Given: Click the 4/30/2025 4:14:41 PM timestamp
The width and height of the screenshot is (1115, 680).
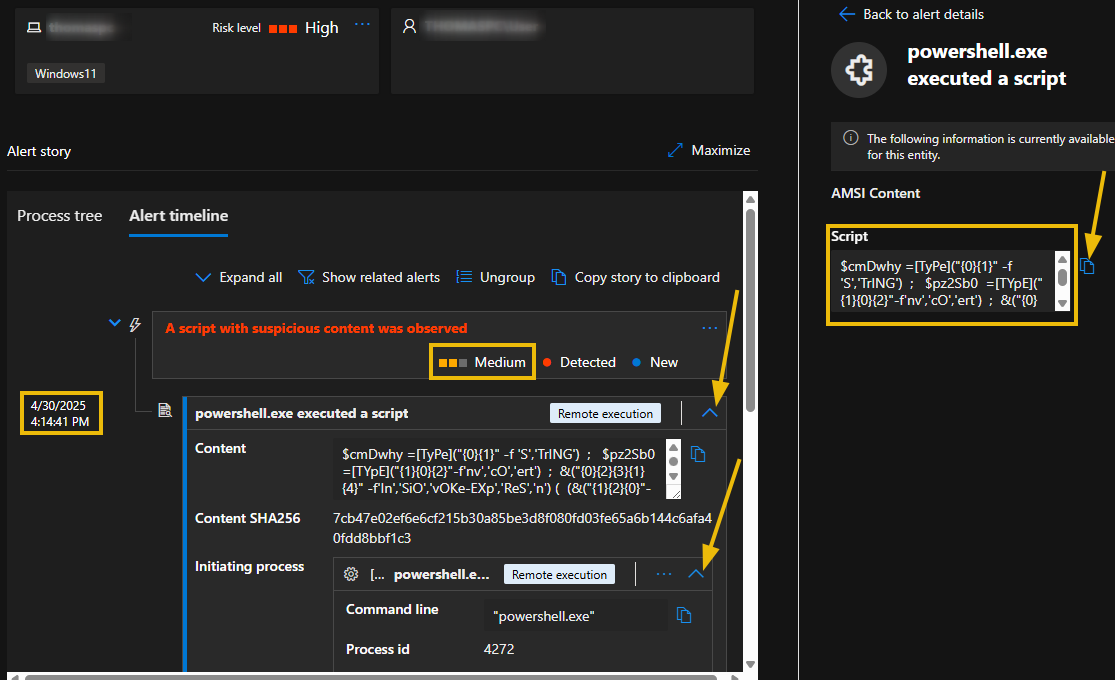Looking at the screenshot, I should tap(60, 413).
